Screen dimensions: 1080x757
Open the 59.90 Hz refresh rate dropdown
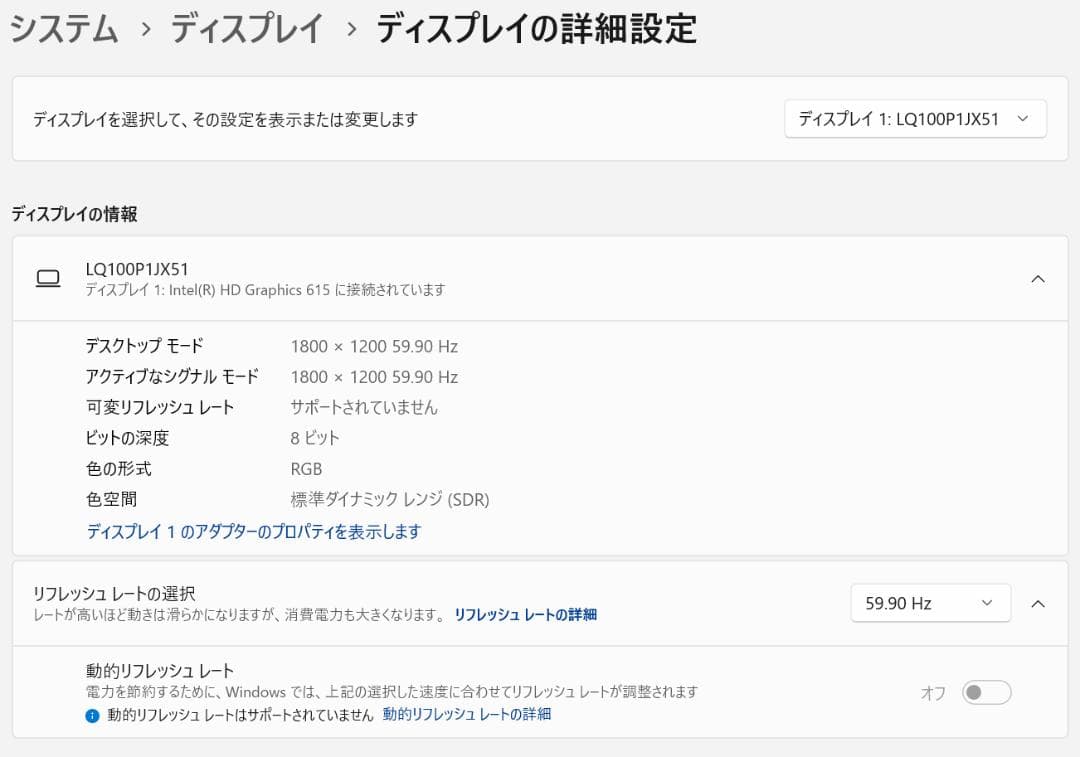pyautogui.click(x=930, y=603)
